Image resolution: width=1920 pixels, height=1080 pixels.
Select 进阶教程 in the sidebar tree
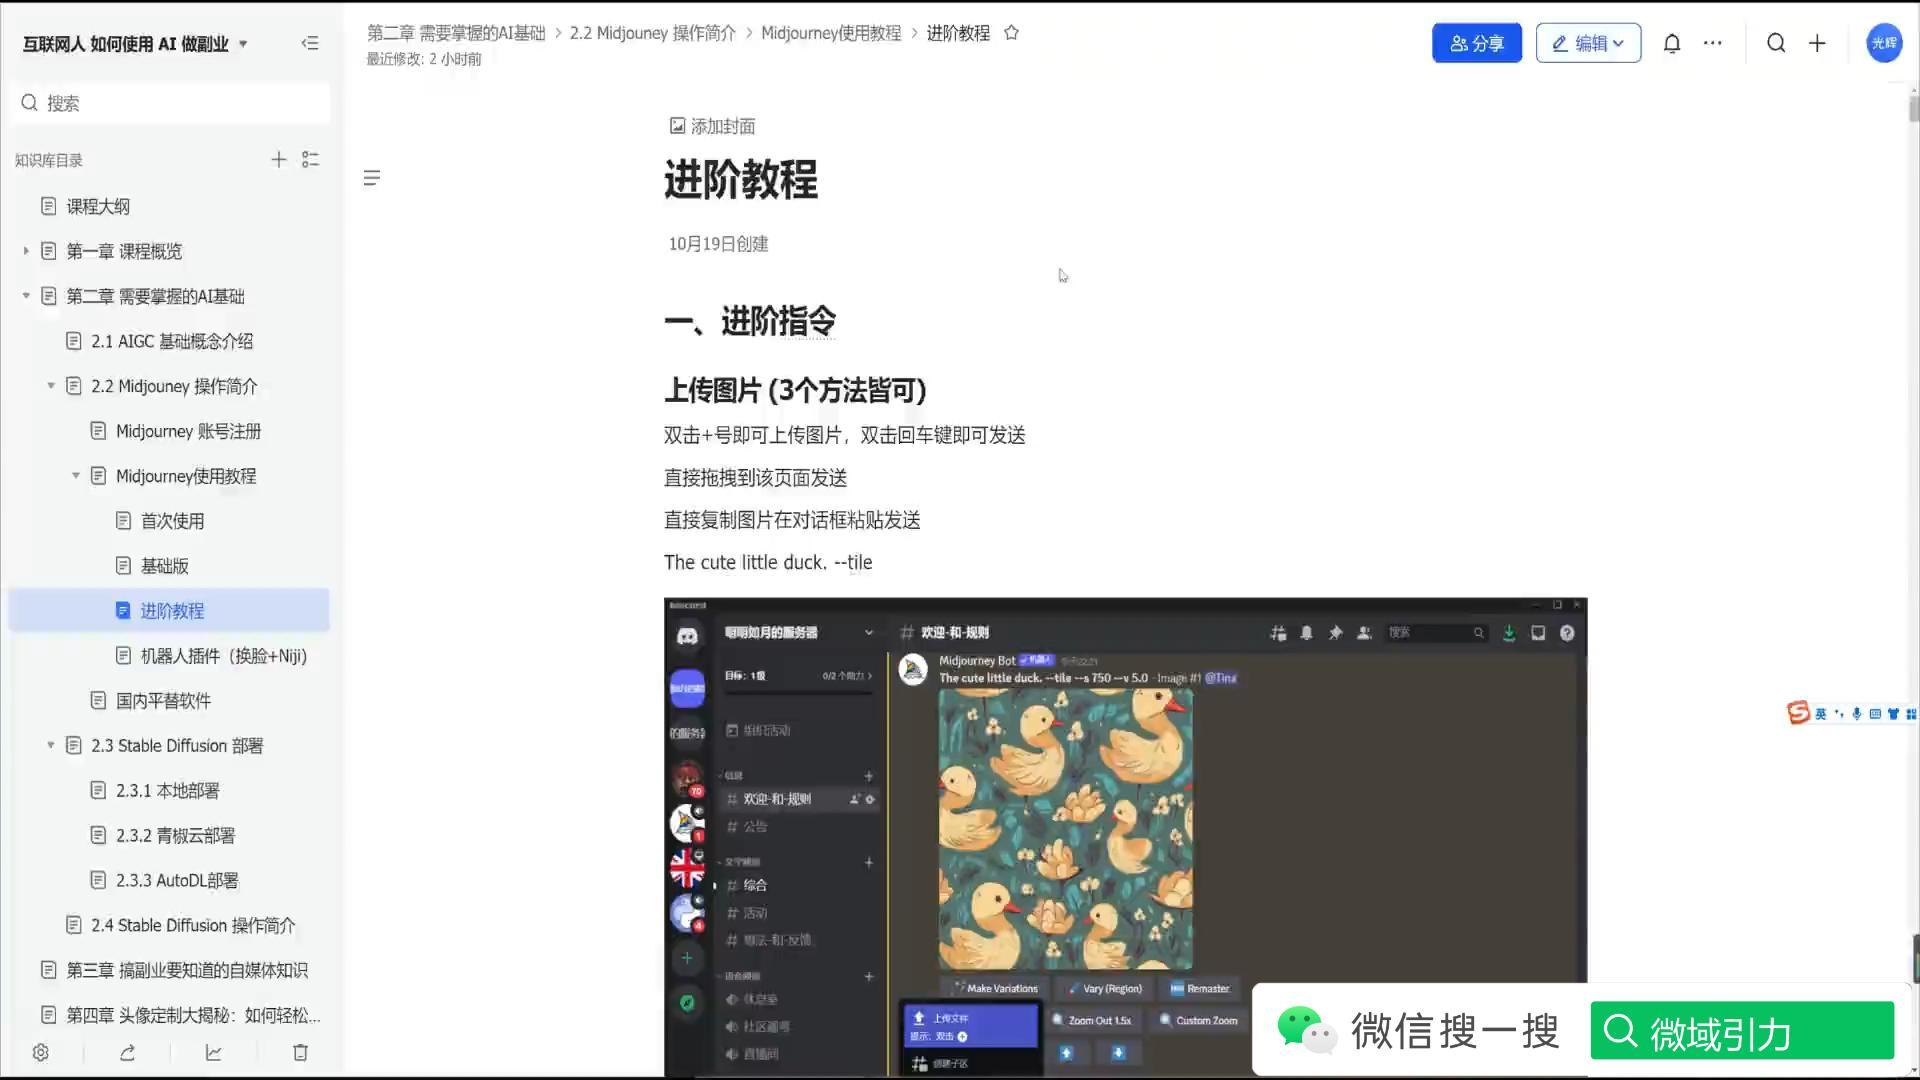170,611
